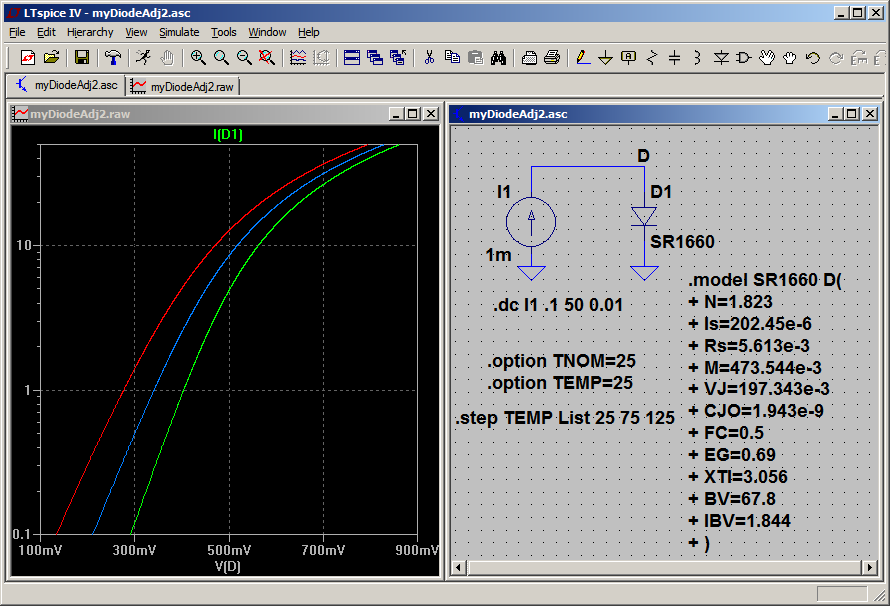Select the Pan magnifier tool
This screenshot has height=606, width=890.
tap(221, 57)
